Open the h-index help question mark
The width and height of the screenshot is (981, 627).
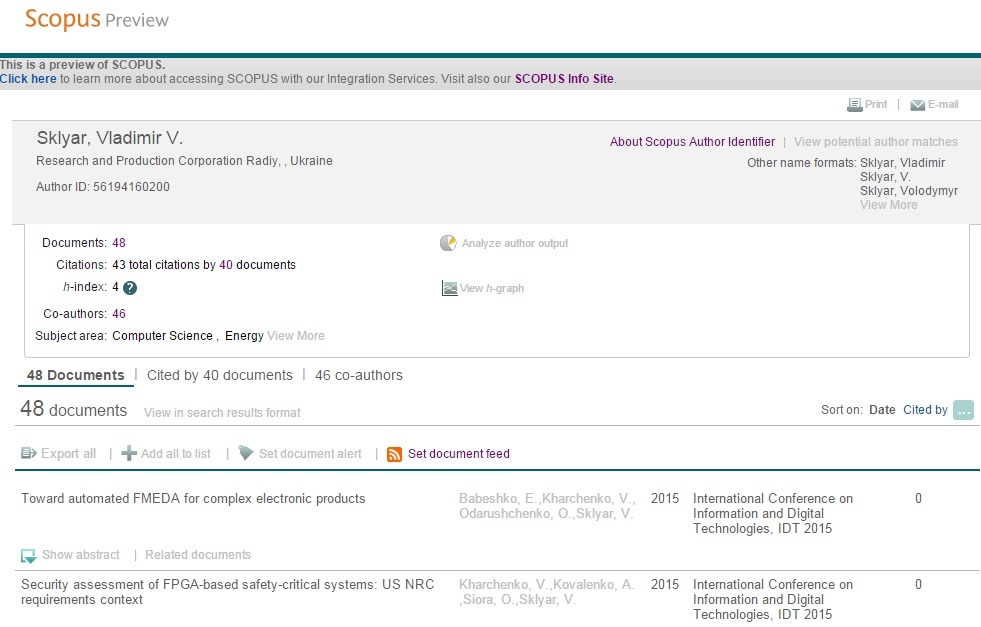[130, 288]
